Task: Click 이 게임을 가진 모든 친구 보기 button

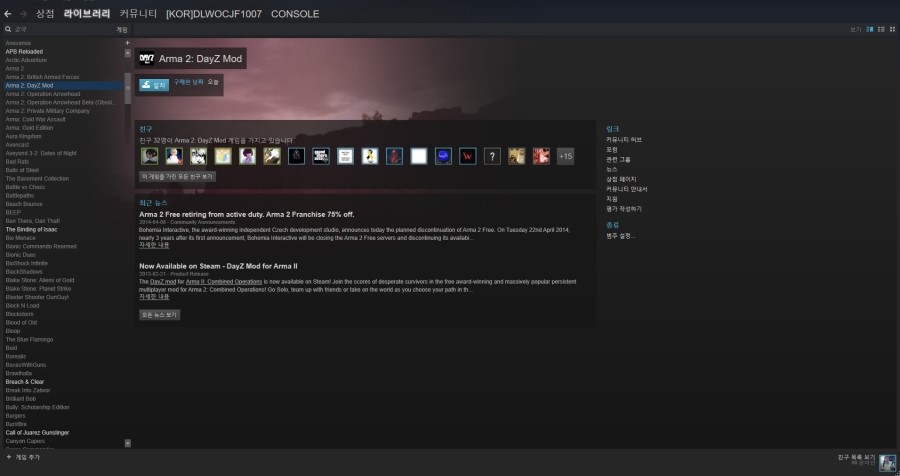Action: click(177, 176)
